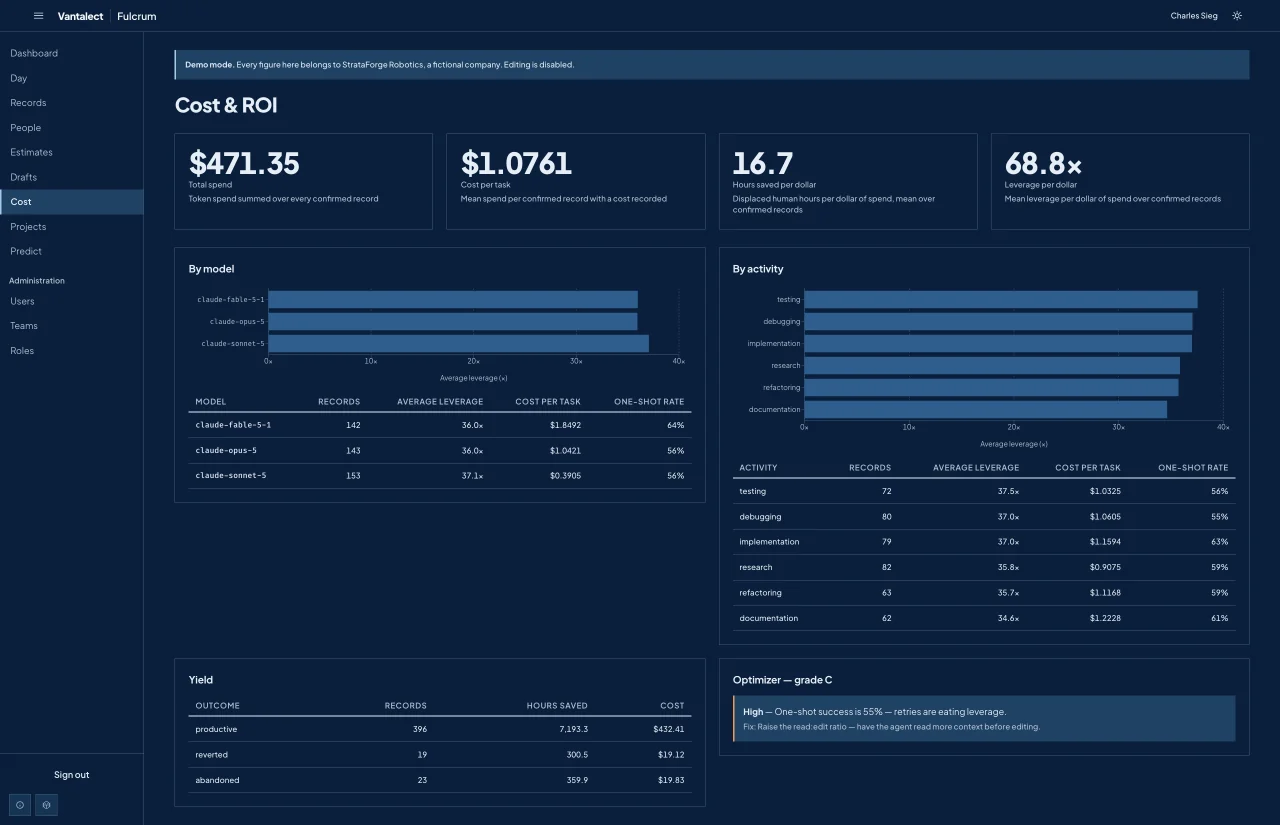Click the implementation row in activity table
The width and height of the screenshot is (1280, 825).
(984, 542)
